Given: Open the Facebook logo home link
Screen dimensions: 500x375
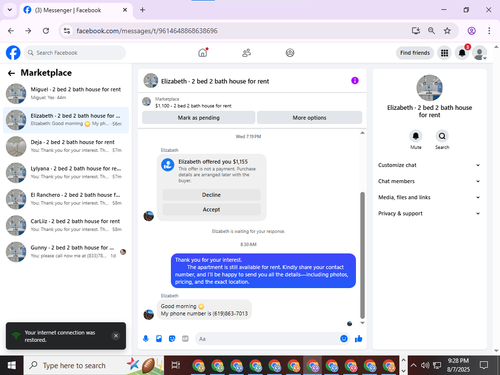Looking at the screenshot, I should pyautogui.click(x=13, y=53).
